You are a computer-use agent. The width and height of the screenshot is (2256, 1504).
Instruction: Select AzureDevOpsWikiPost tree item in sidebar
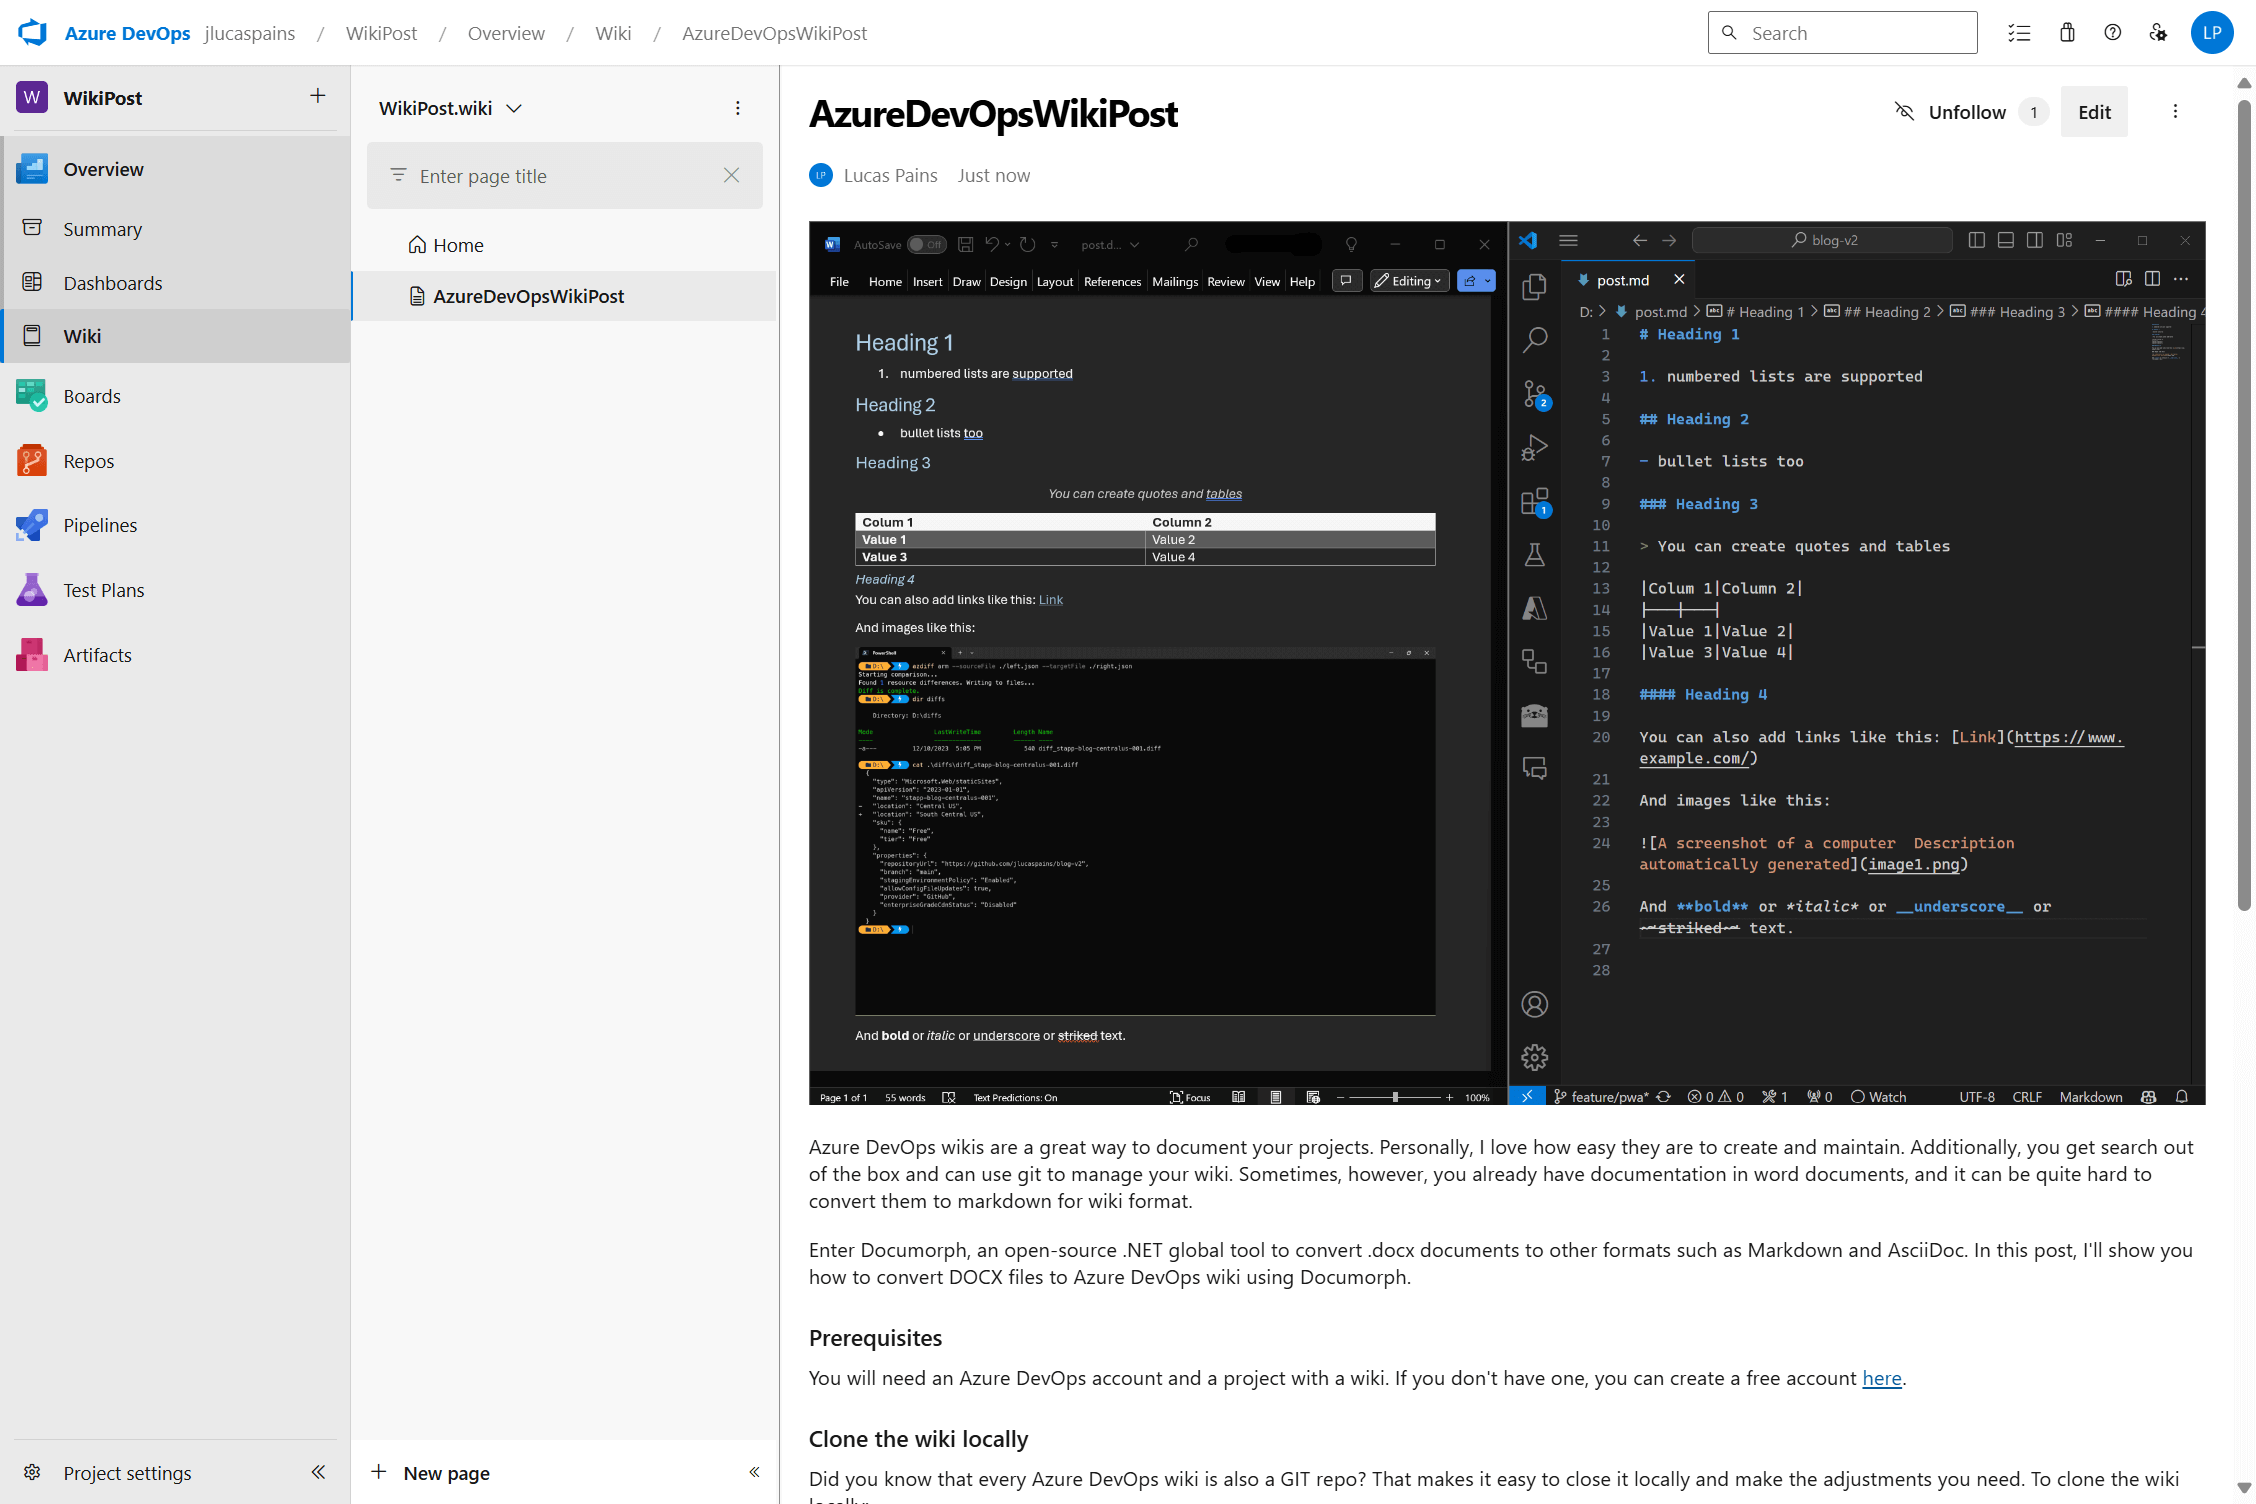pyautogui.click(x=527, y=295)
